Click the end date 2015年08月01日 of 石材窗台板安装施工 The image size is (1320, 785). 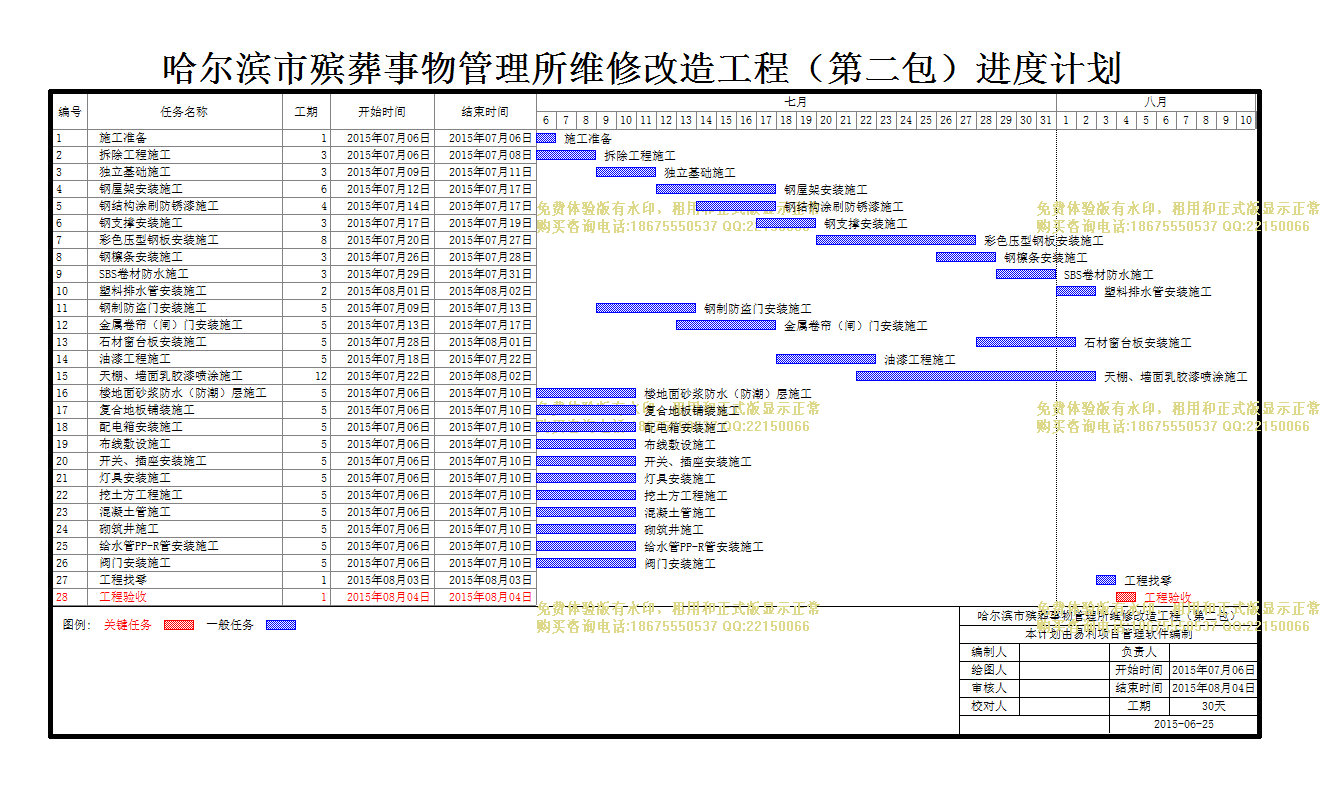click(490, 342)
